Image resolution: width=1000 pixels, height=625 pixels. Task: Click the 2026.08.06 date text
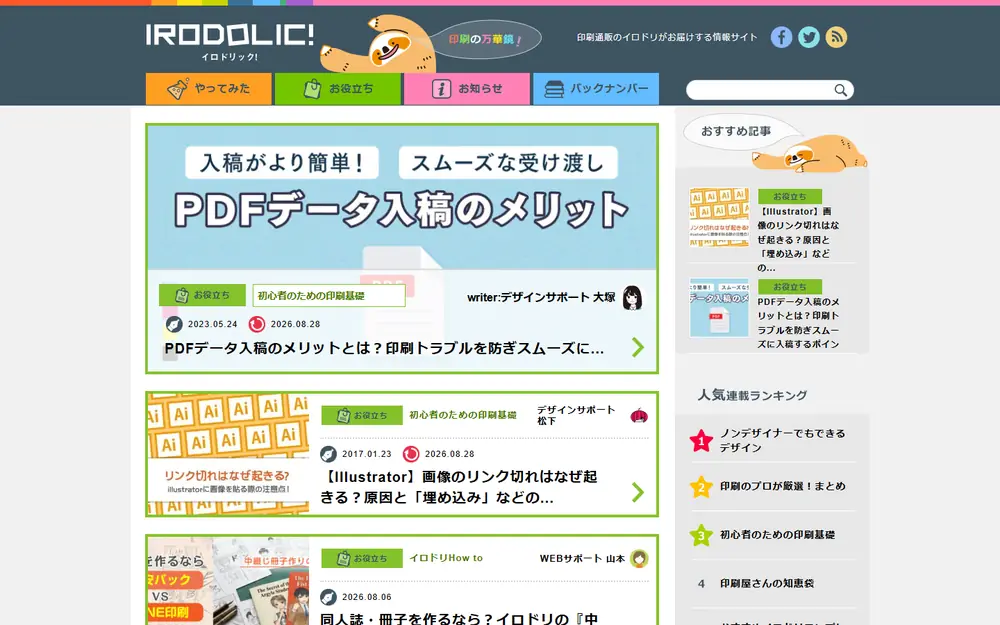point(367,597)
